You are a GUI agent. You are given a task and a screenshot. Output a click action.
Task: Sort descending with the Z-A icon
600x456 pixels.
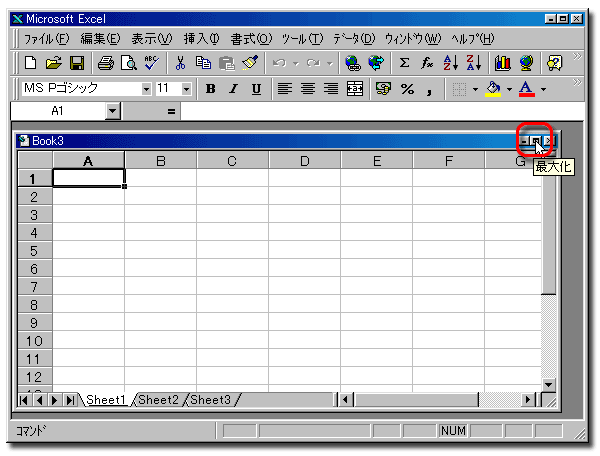click(x=474, y=63)
